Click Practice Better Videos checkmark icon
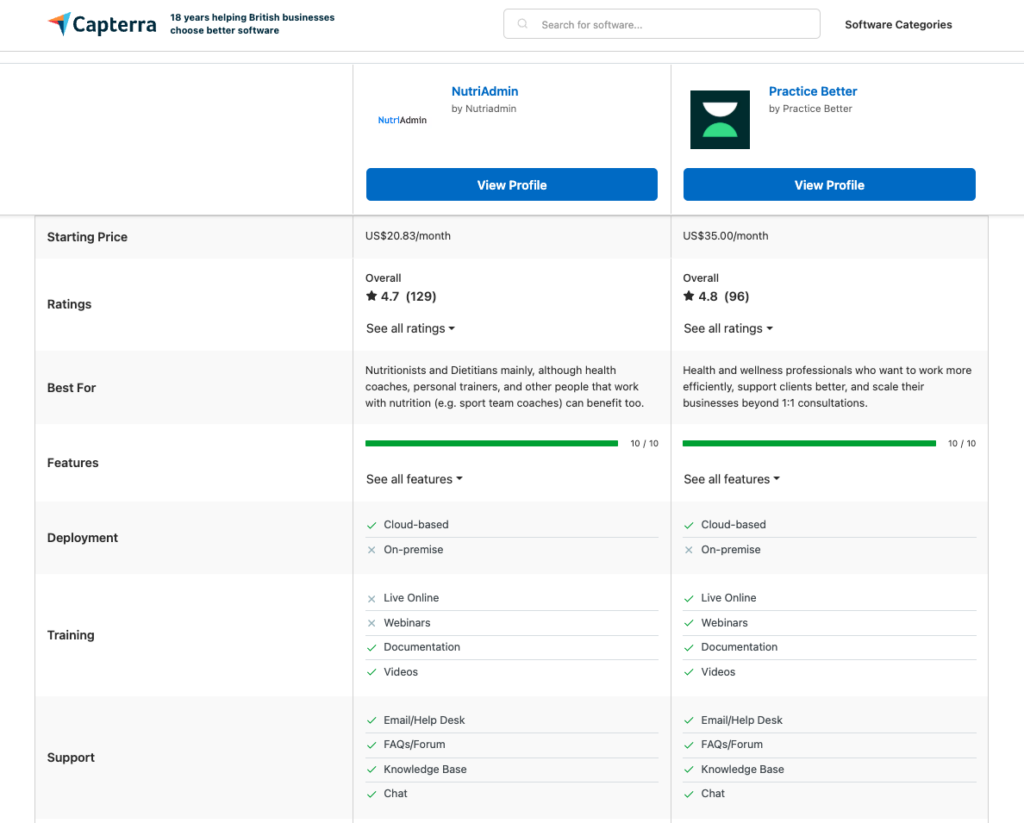The image size is (1024, 823). coord(689,672)
